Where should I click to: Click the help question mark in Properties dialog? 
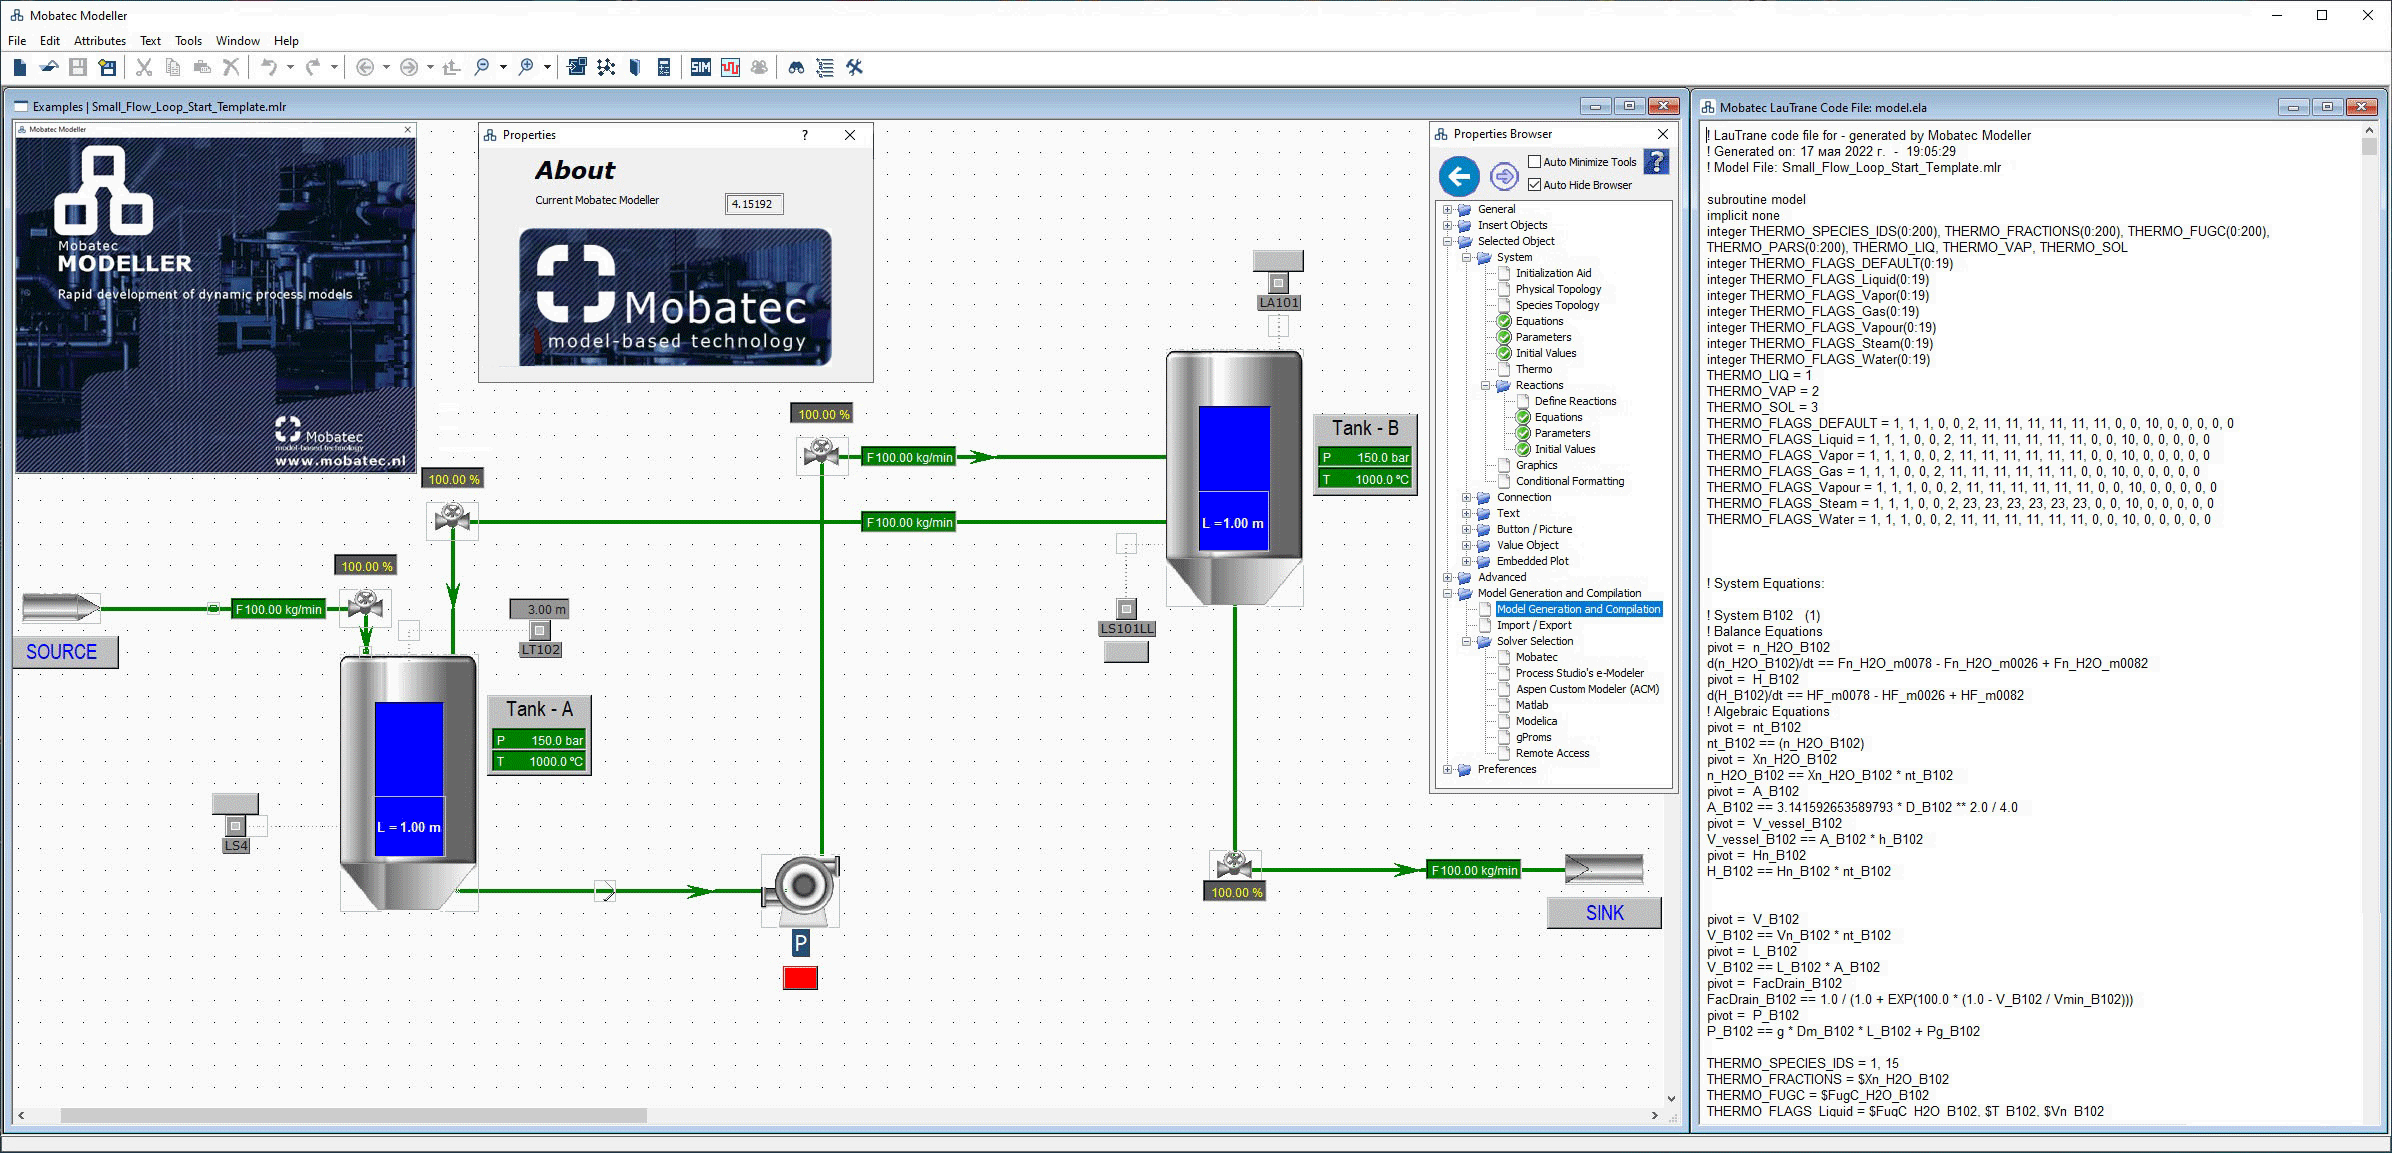[x=805, y=135]
